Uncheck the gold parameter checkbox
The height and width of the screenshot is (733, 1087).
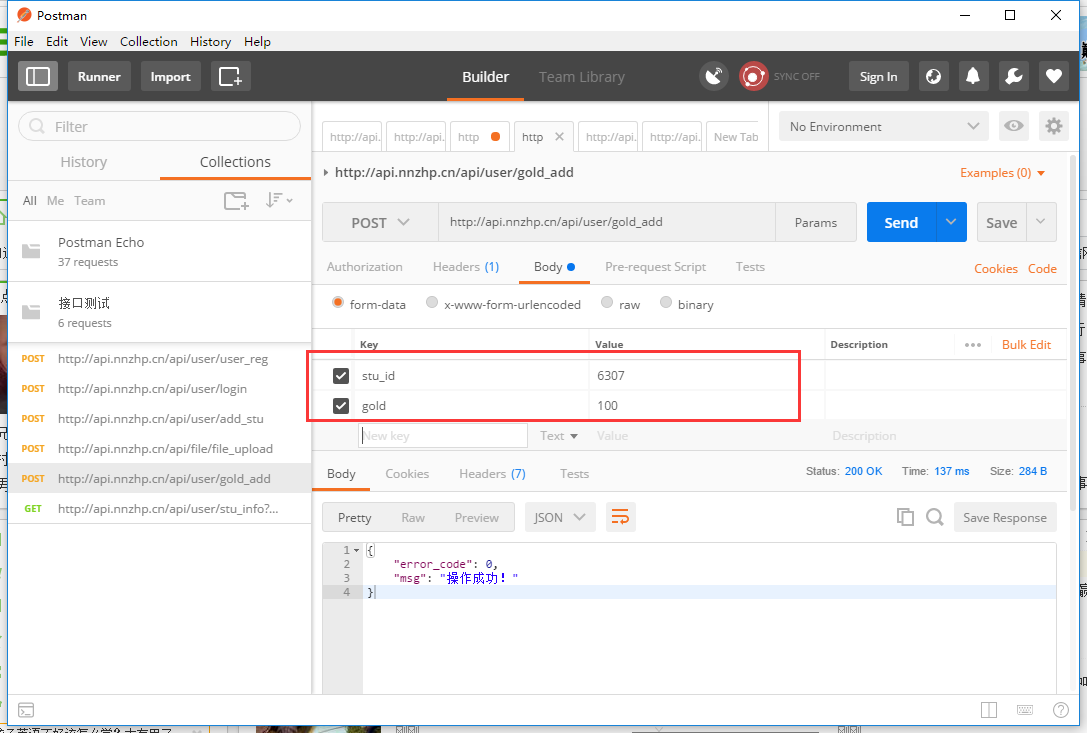340,406
